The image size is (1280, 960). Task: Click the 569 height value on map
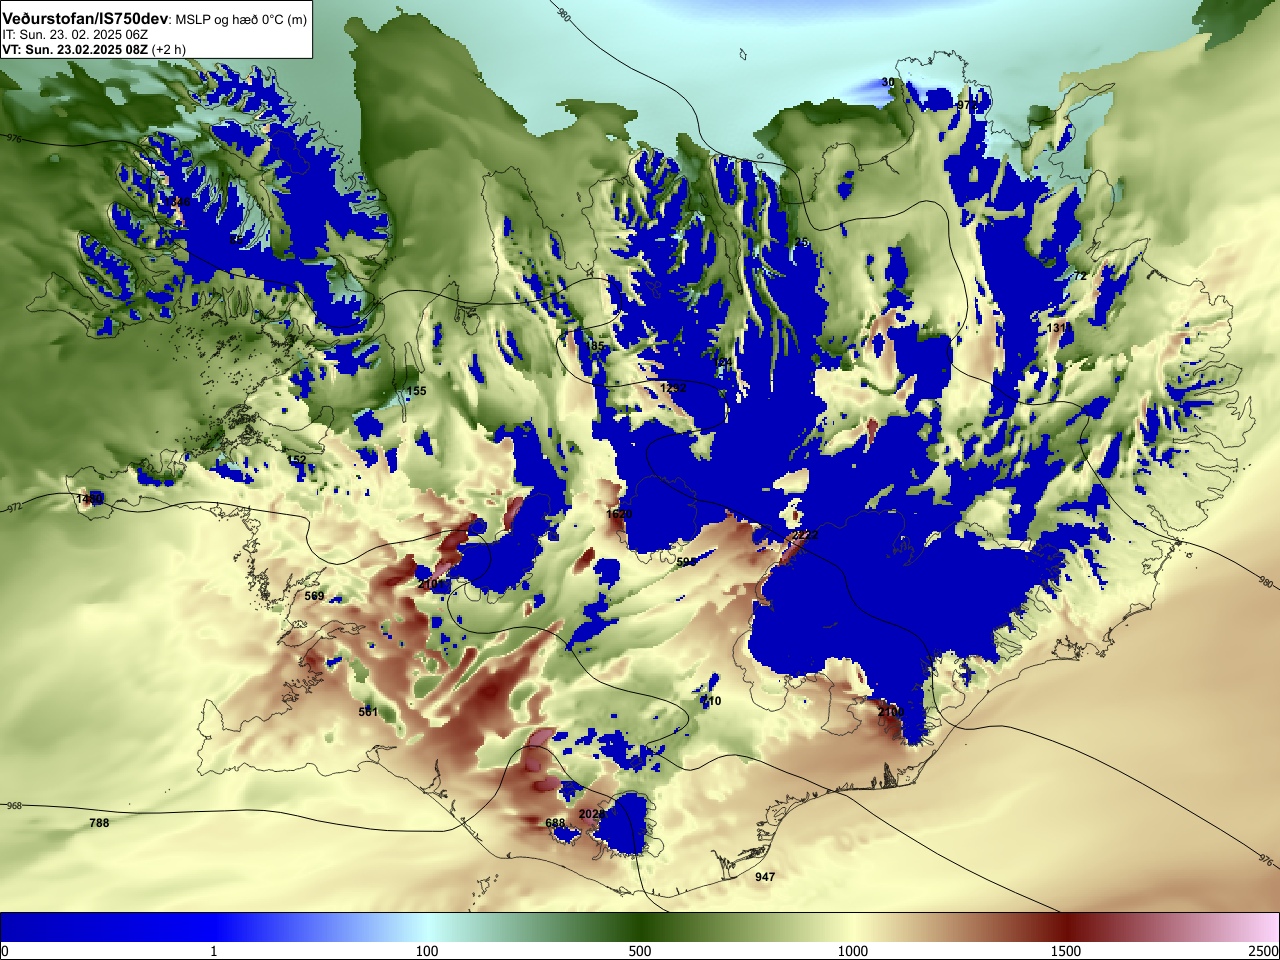(314, 596)
